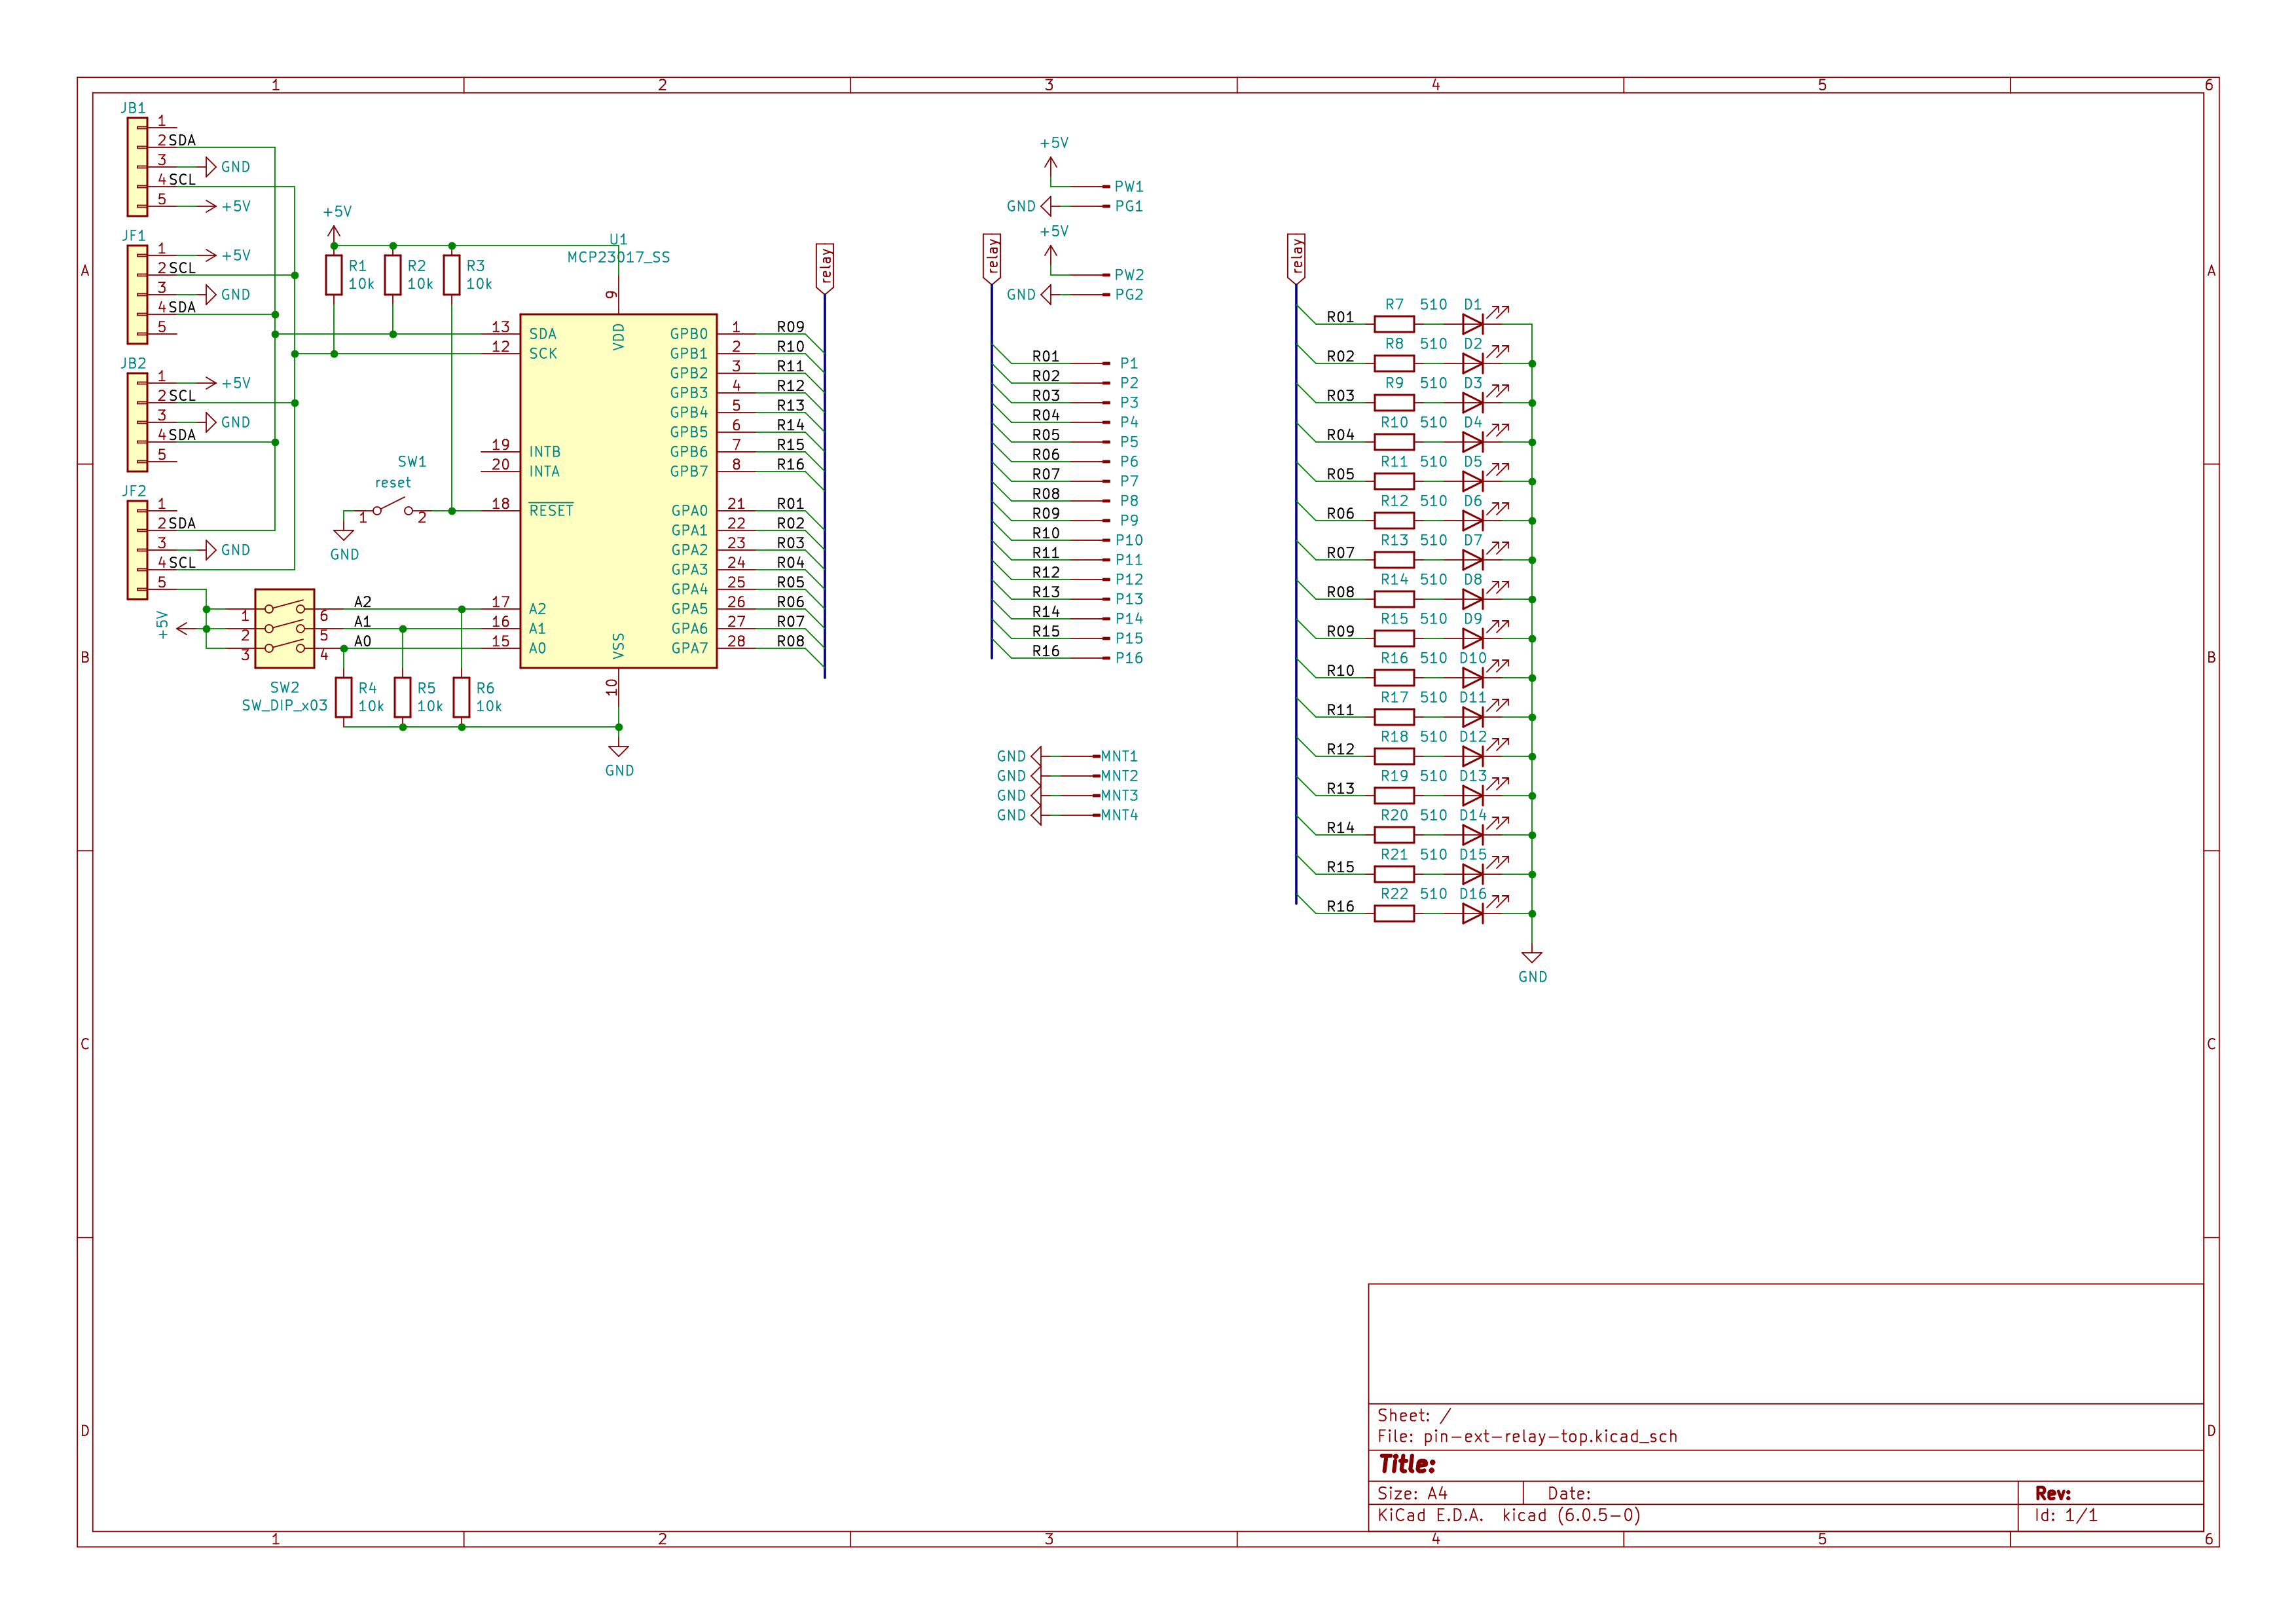Click the MNT4 mounting hole label
This screenshot has height=1624, width=2296.
pos(1119,815)
